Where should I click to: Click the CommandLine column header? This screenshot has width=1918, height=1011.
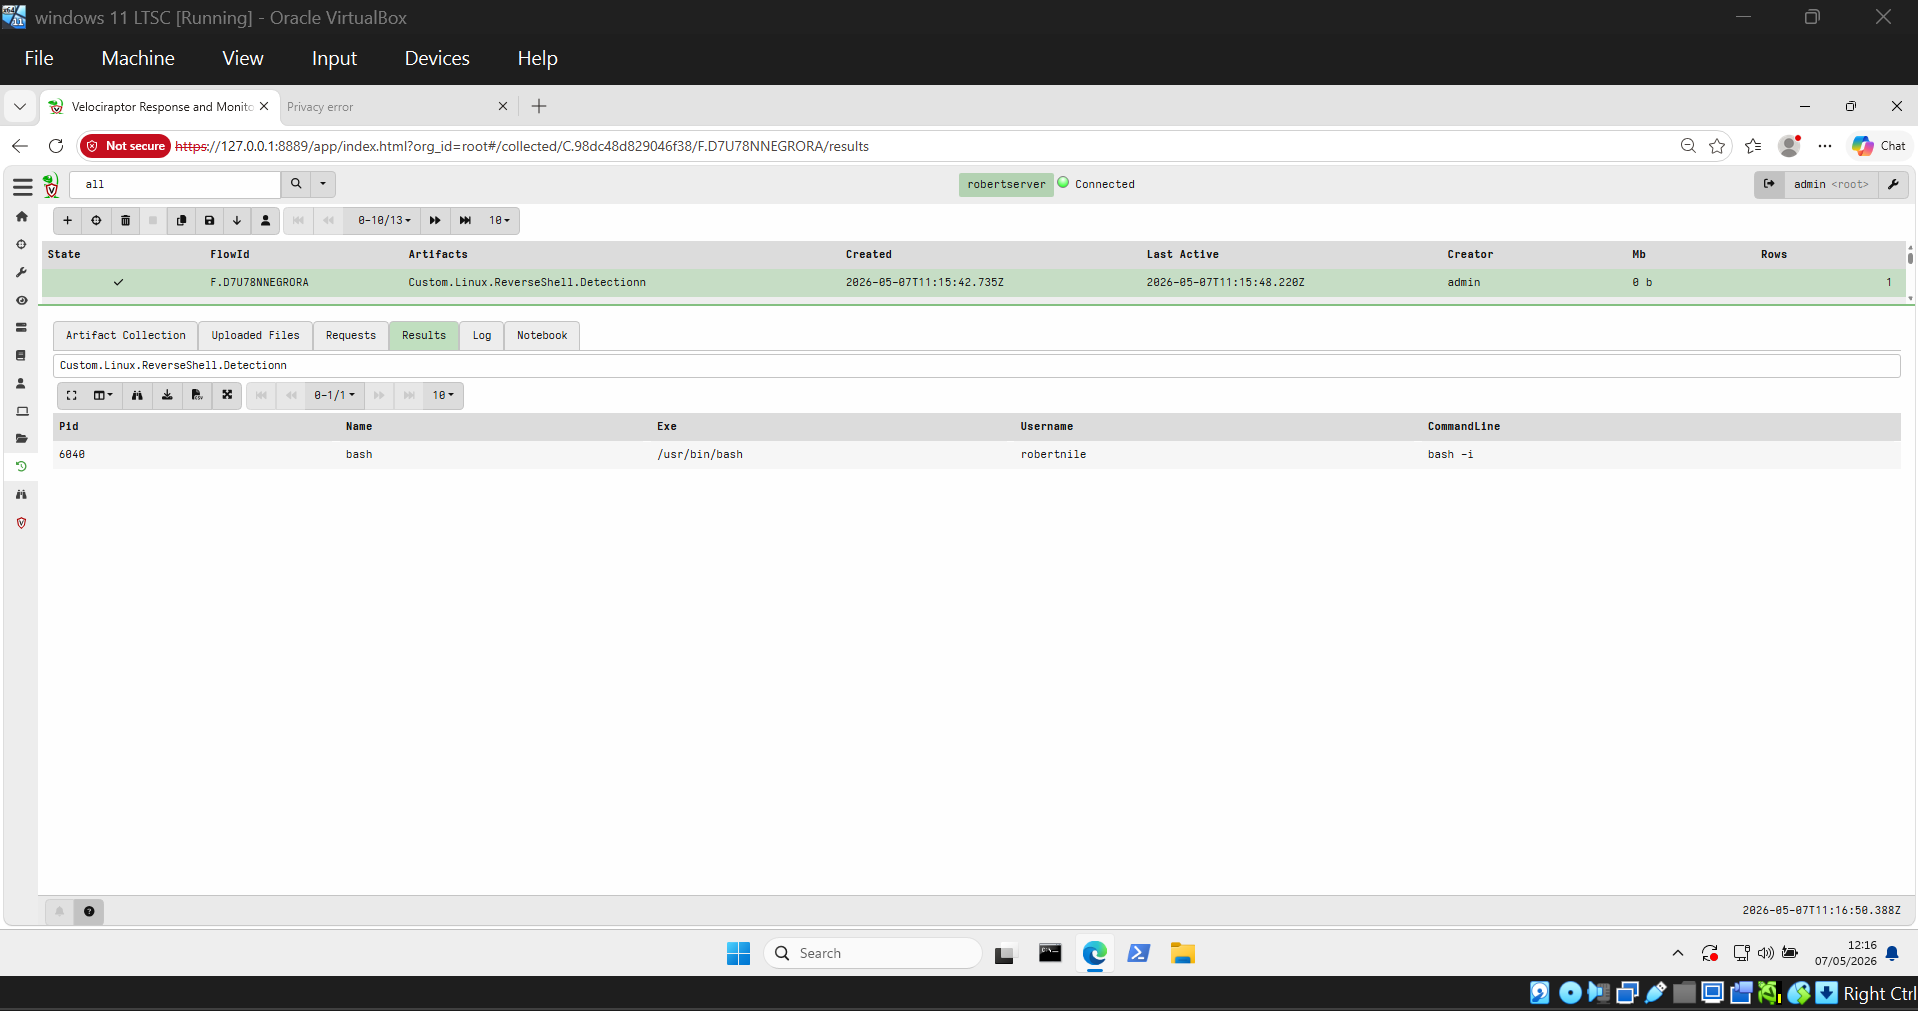coord(1463,426)
